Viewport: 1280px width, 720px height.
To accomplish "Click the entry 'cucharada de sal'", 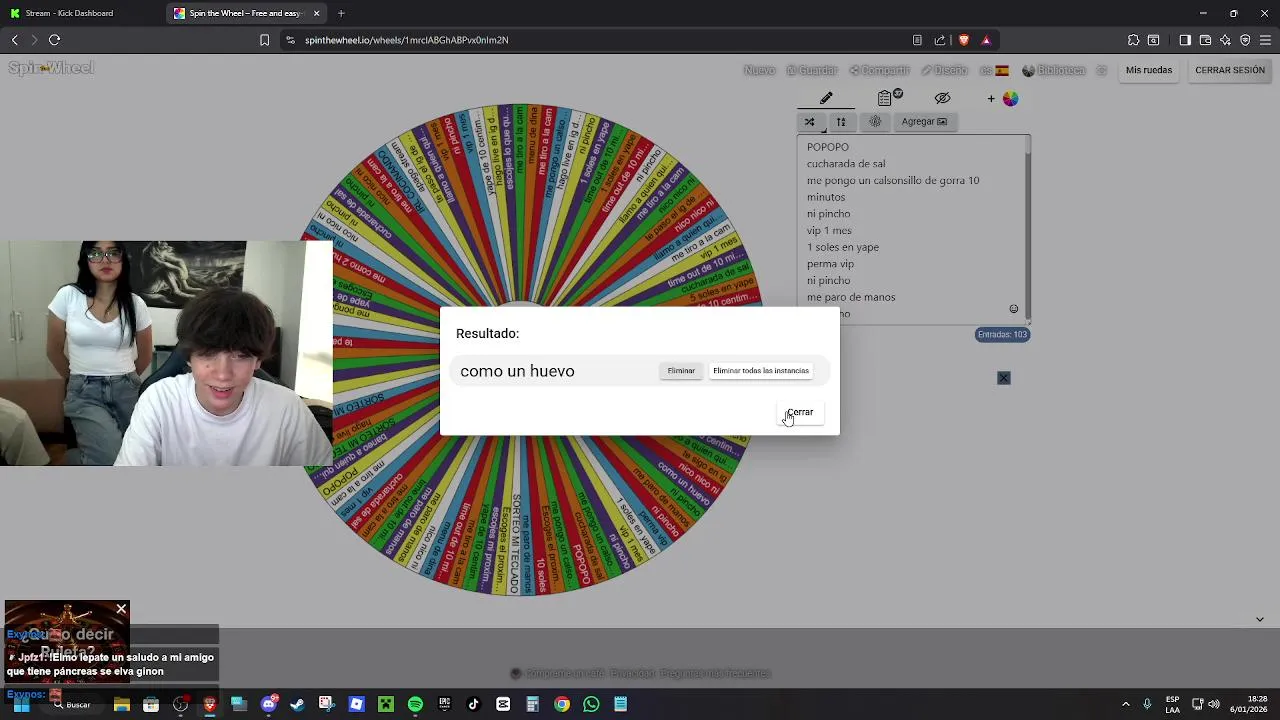I will click(x=846, y=164).
